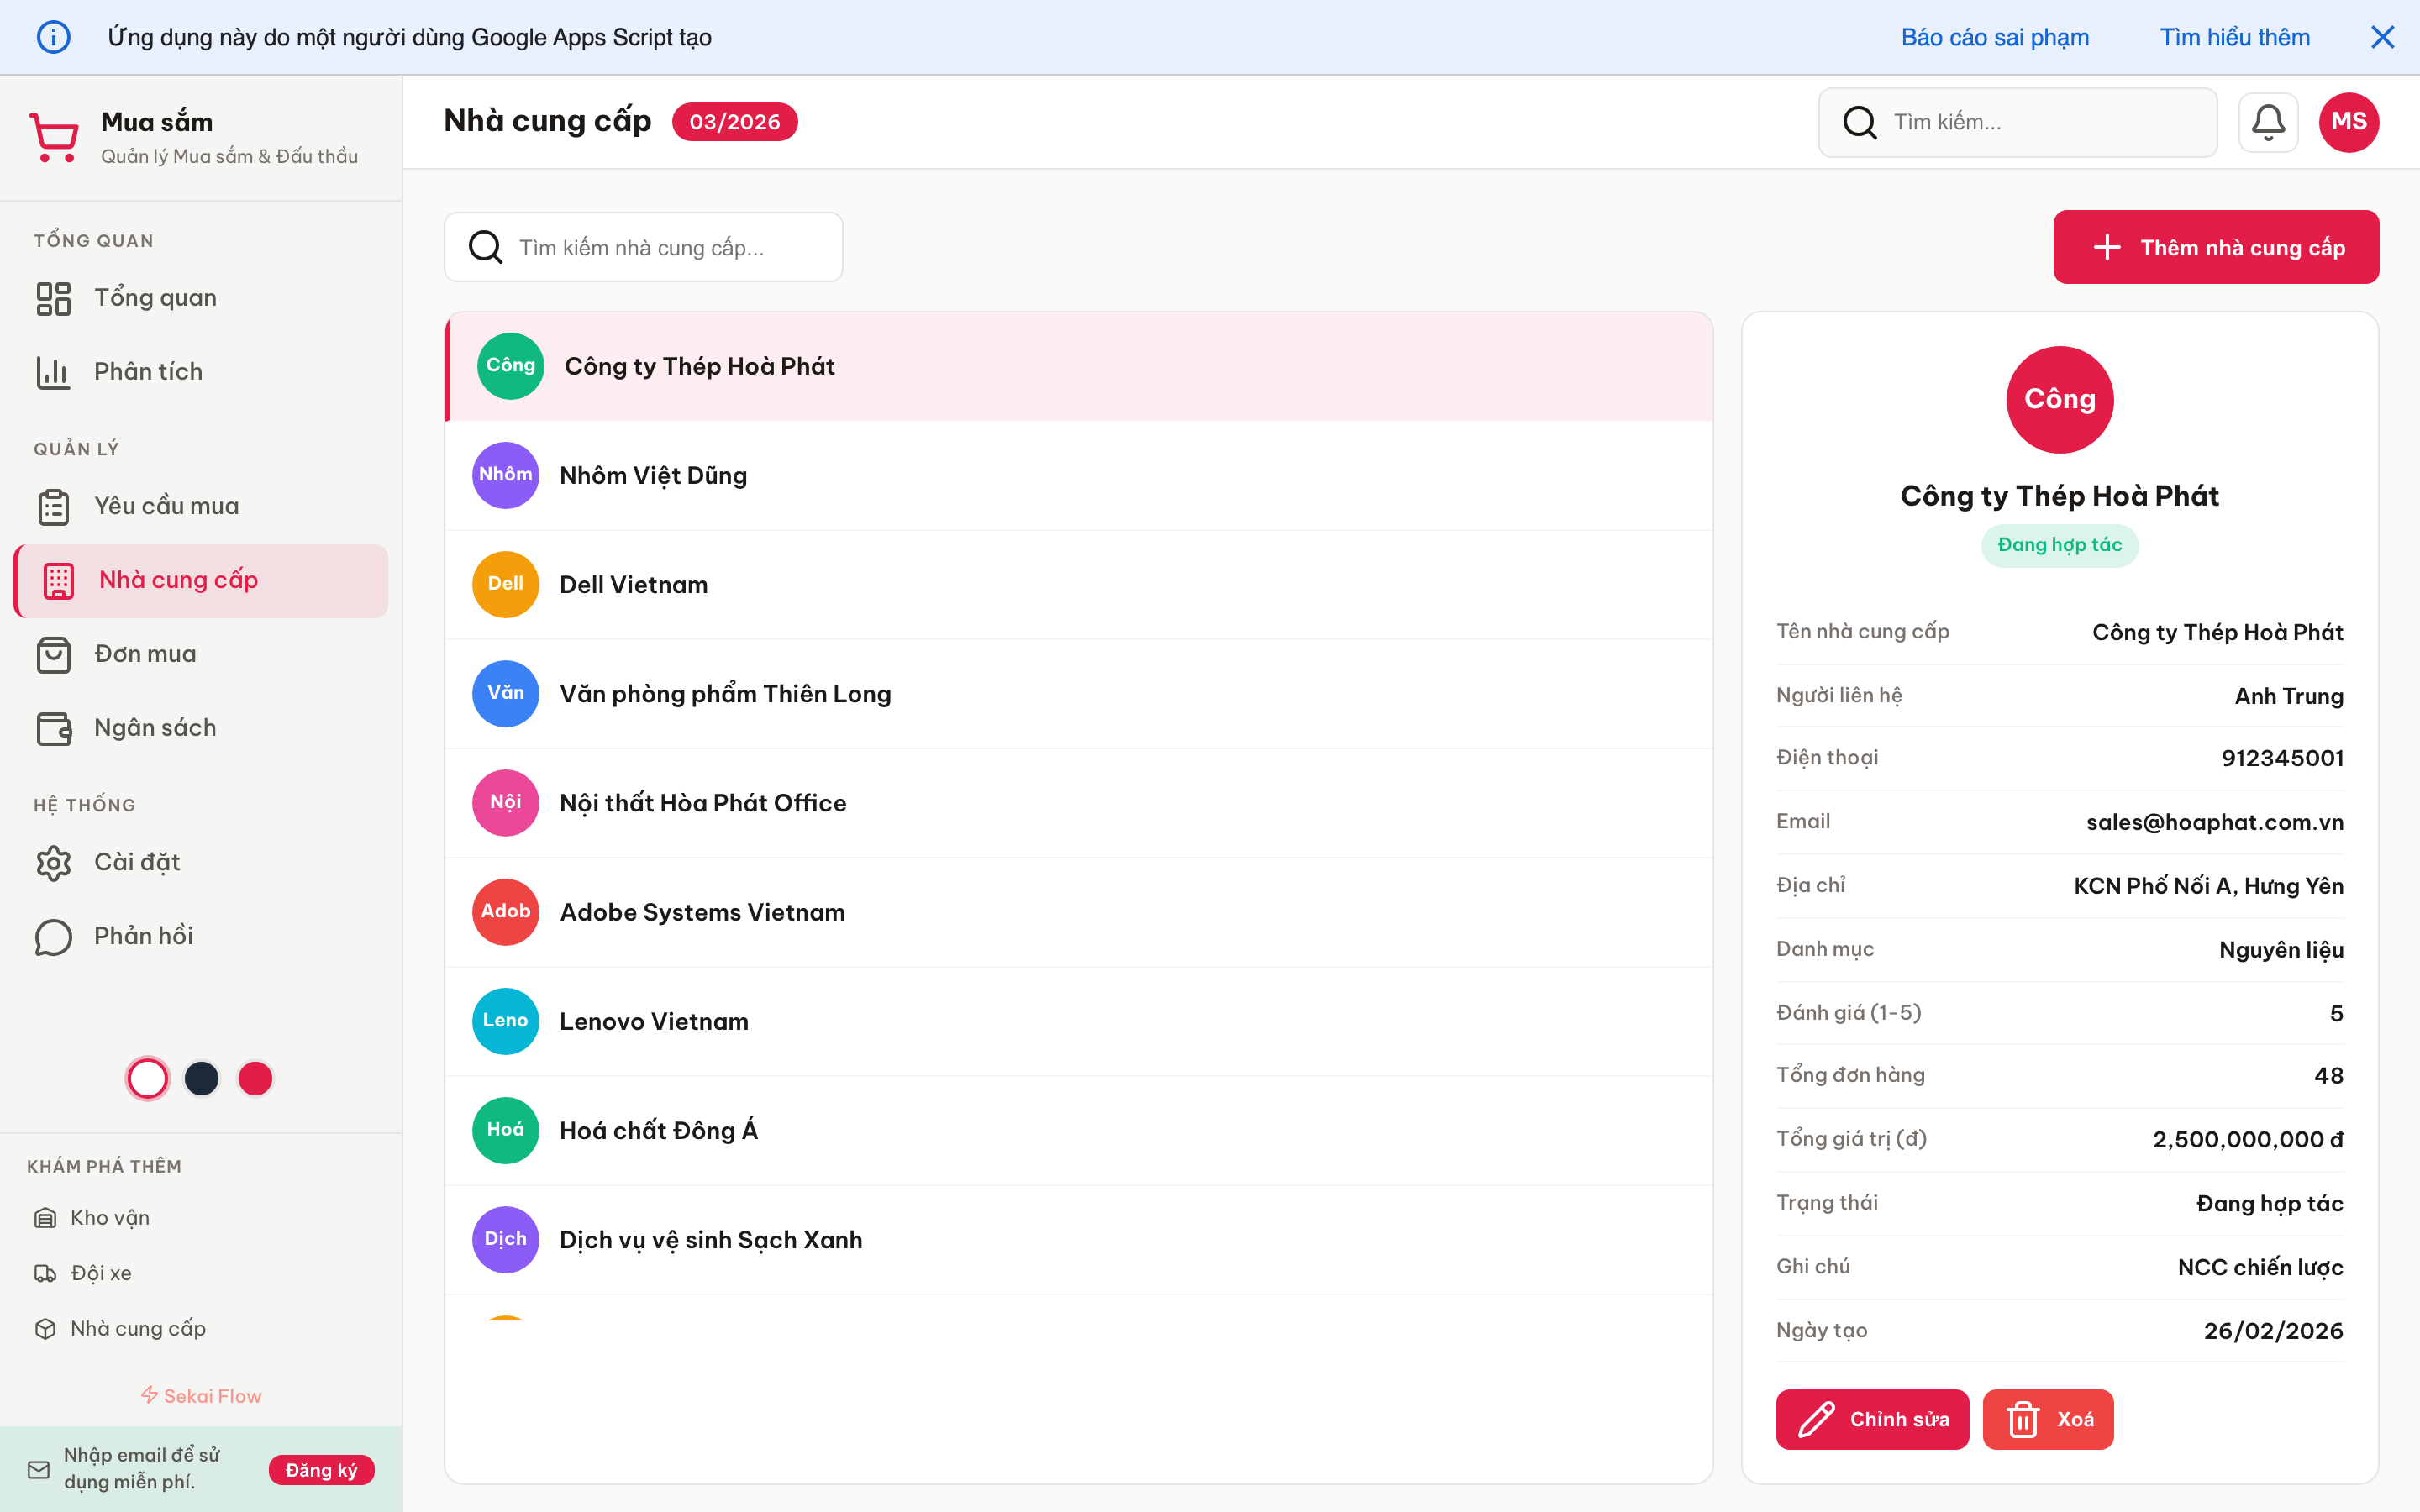2420x1512 pixels.
Task: Select the Phân tích chart icon
Action: coord(53,371)
